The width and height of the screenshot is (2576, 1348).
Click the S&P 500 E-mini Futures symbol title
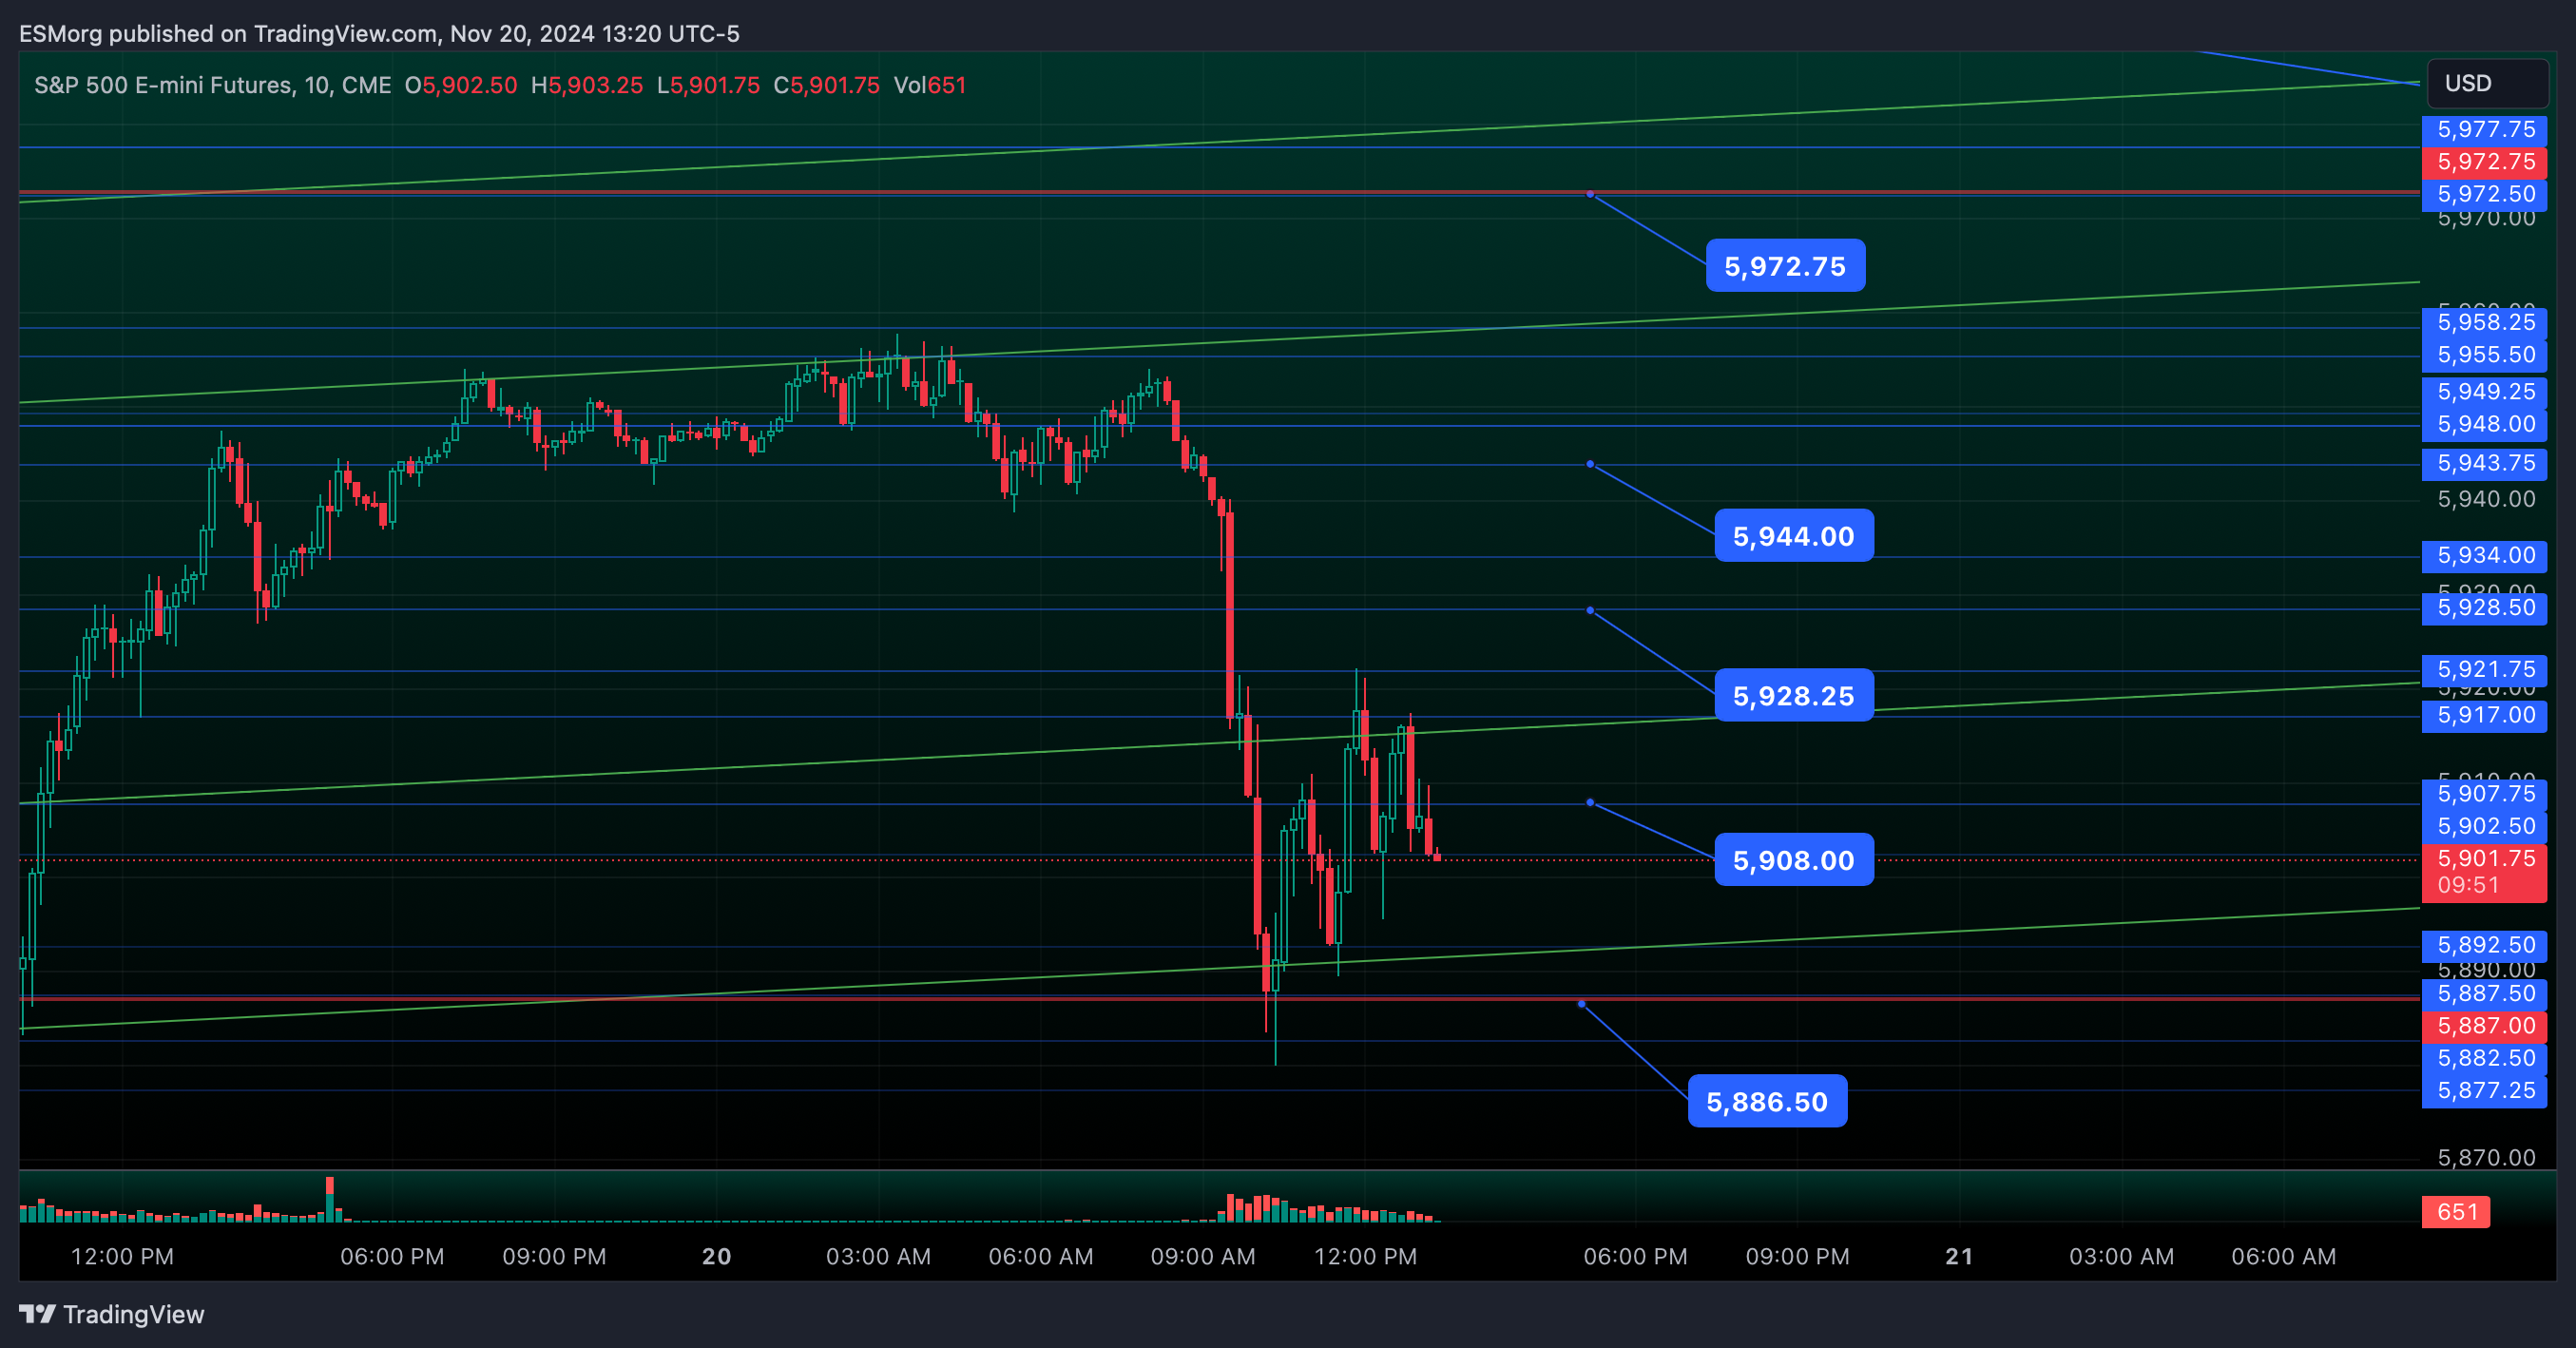(213, 85)
